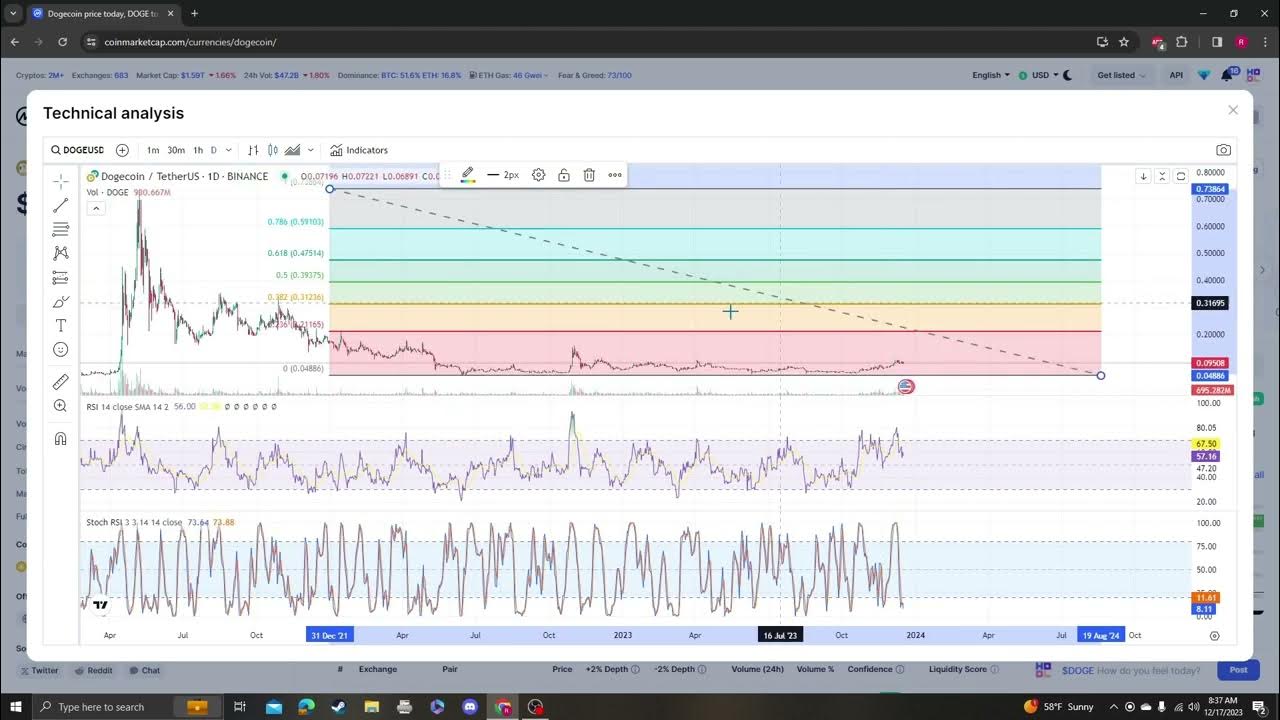Image resolution: width=1280 pixels, height=720 pixels.
Task: Pick the ruler measure tool
Action: coord(61,382)
